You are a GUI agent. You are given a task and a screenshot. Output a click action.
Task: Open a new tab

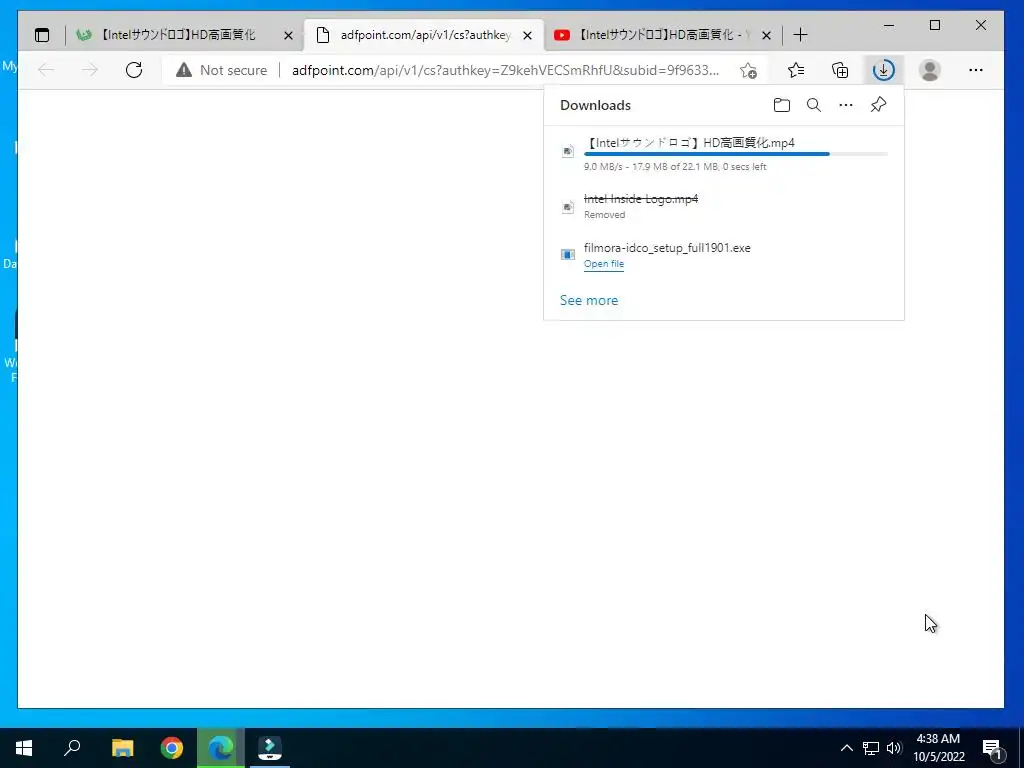(800, 35)
